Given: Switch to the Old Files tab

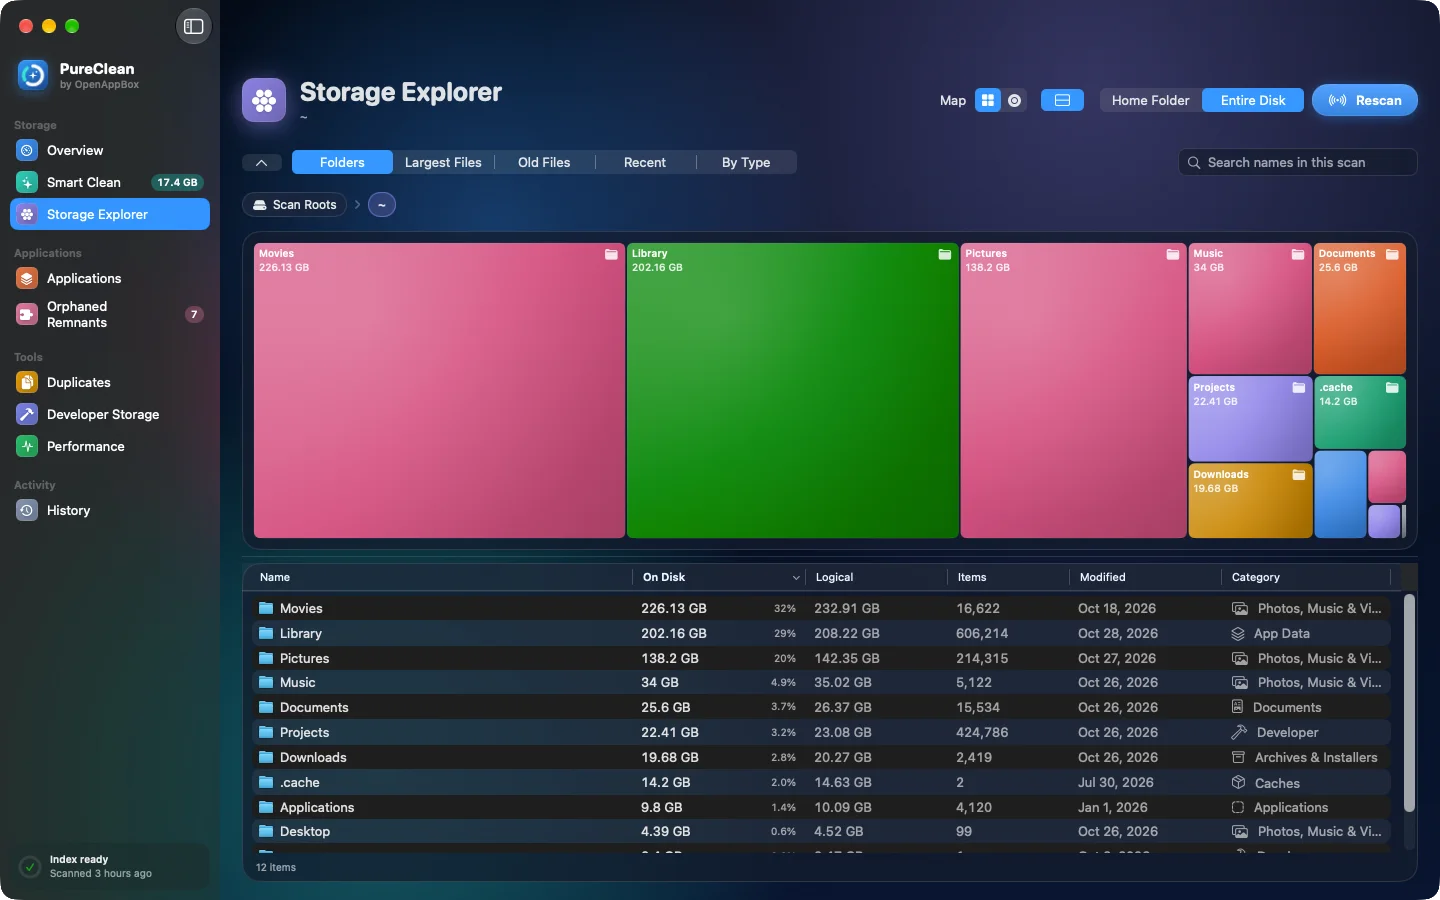Looking at the screenshot, I should (x=544, y=162).
